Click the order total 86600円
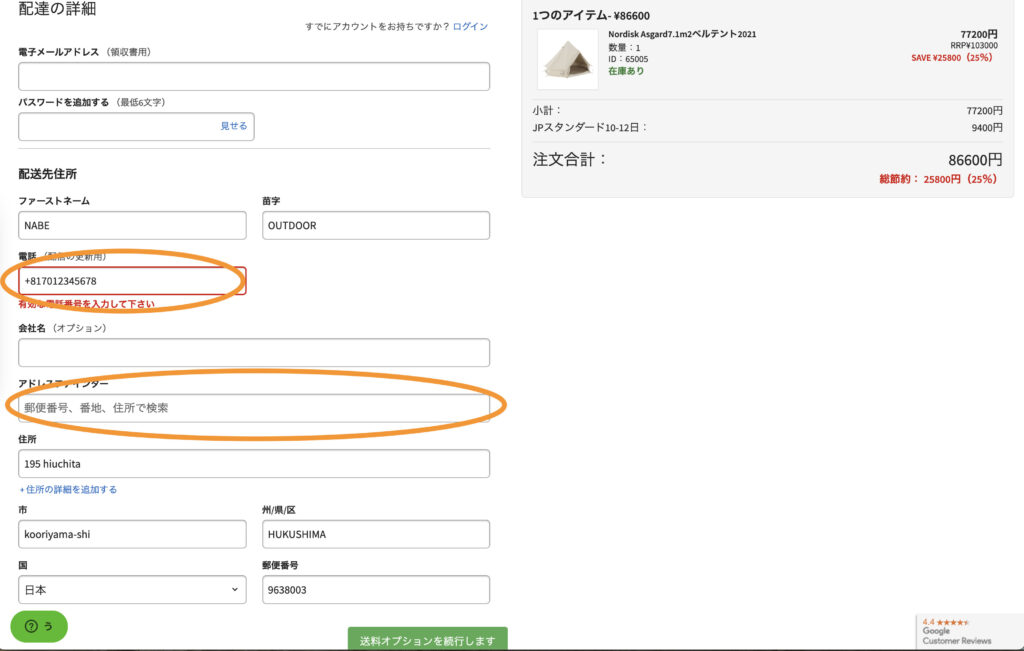The image size is (1024, 651). [975, 160]
